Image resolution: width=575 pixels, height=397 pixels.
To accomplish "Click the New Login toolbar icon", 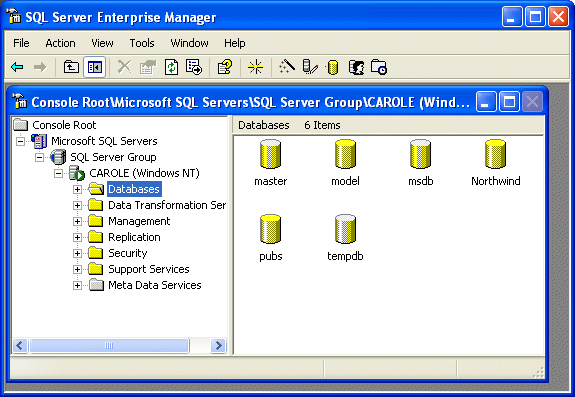I will coord(356,67).
